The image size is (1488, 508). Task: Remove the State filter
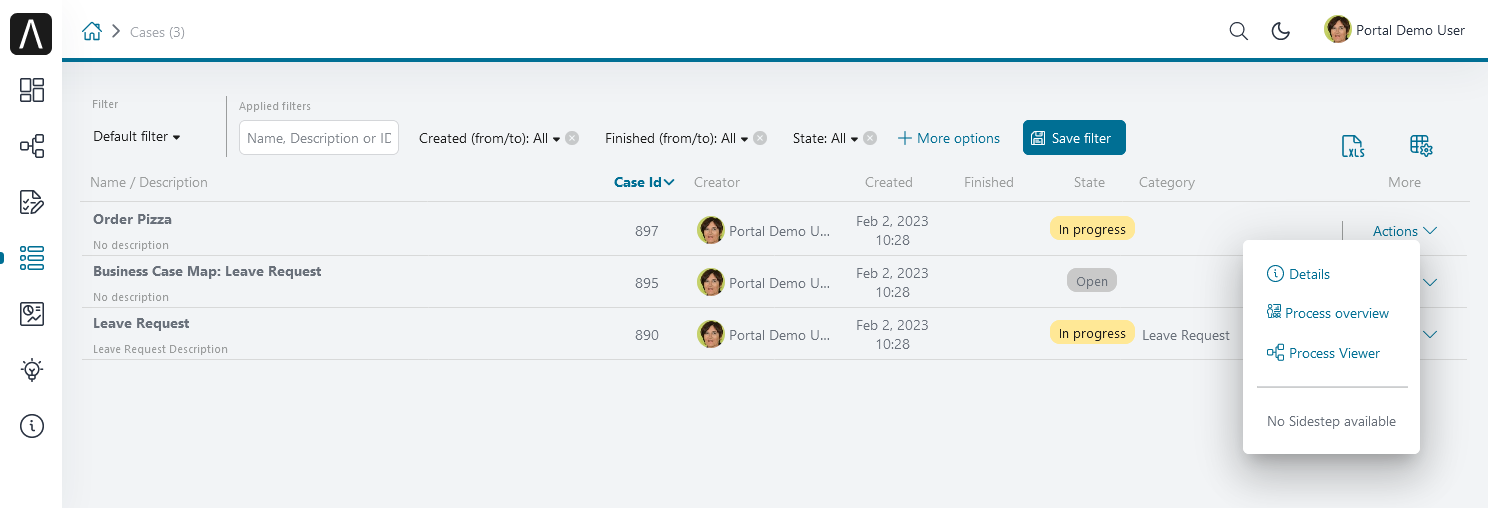click(870, 139)
